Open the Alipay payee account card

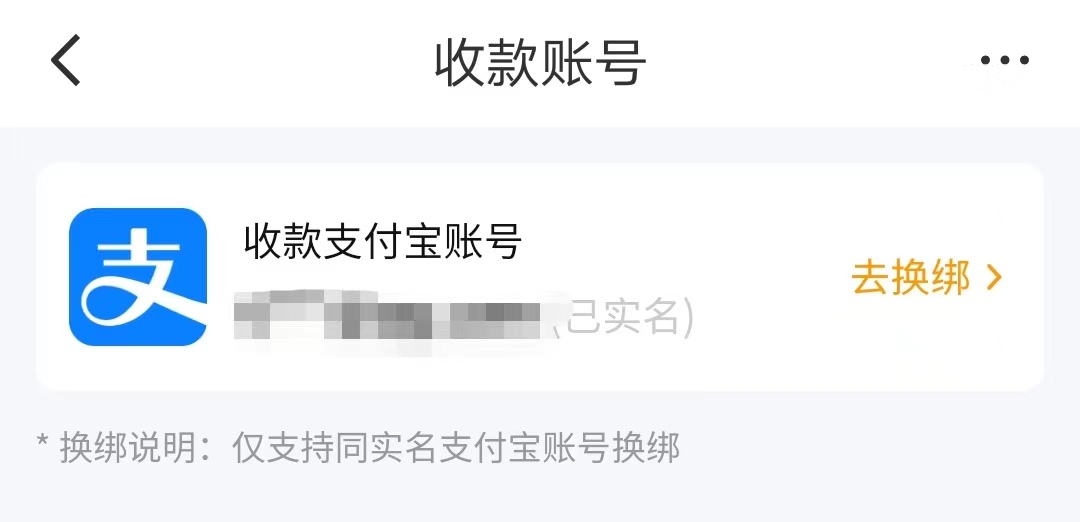[x=540, y=277]
